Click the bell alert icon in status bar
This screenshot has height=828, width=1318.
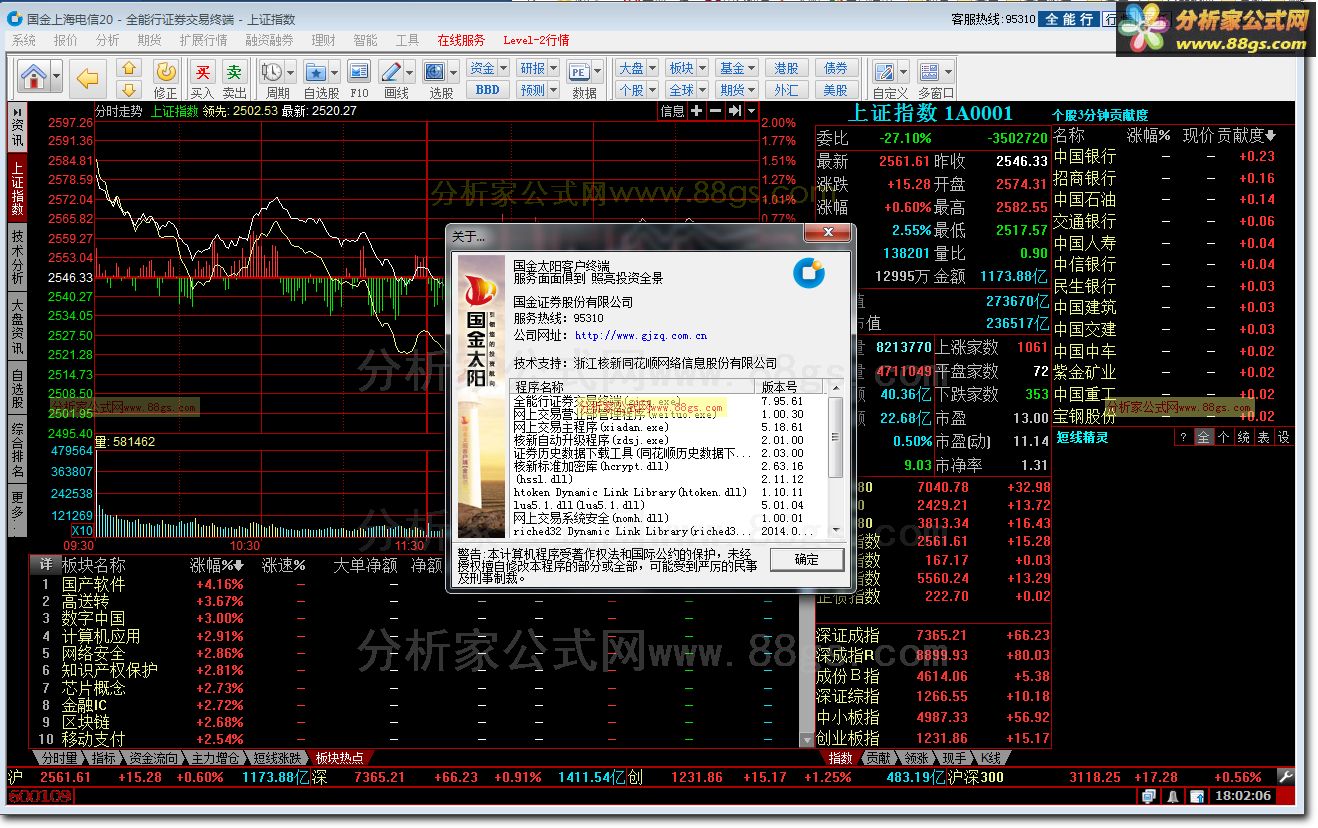point(1174,796)
